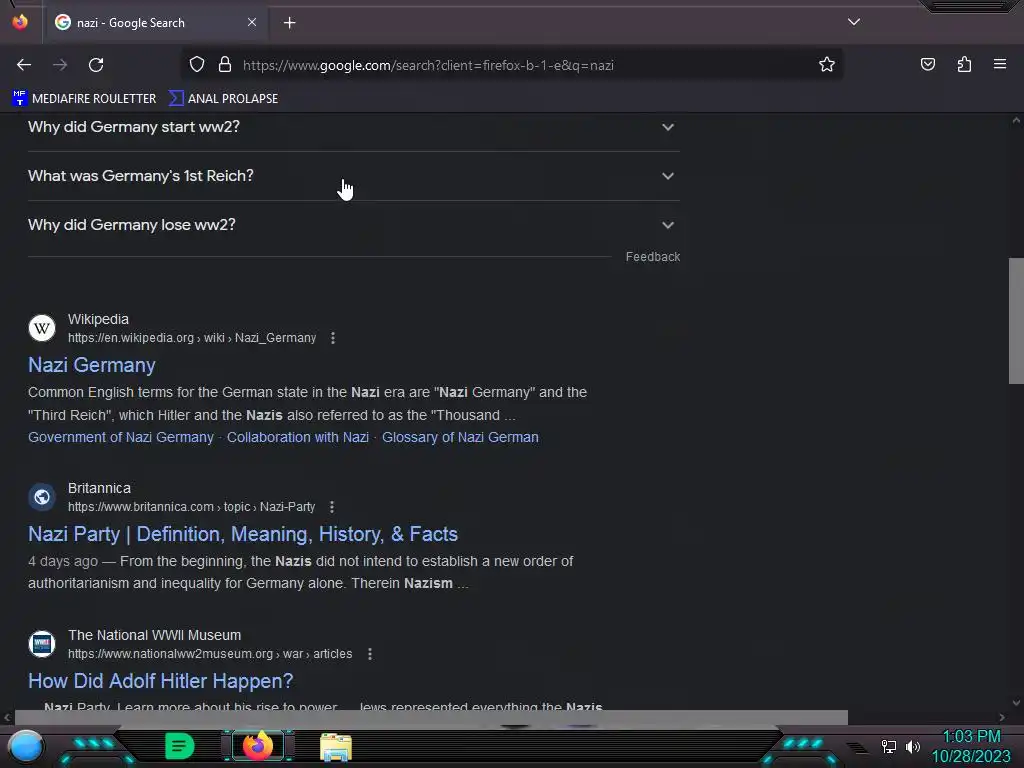The image size is (1024, 768).
Task: Click the Wikipedia URL breadcrumb text
Action: [x=192, y=338]
